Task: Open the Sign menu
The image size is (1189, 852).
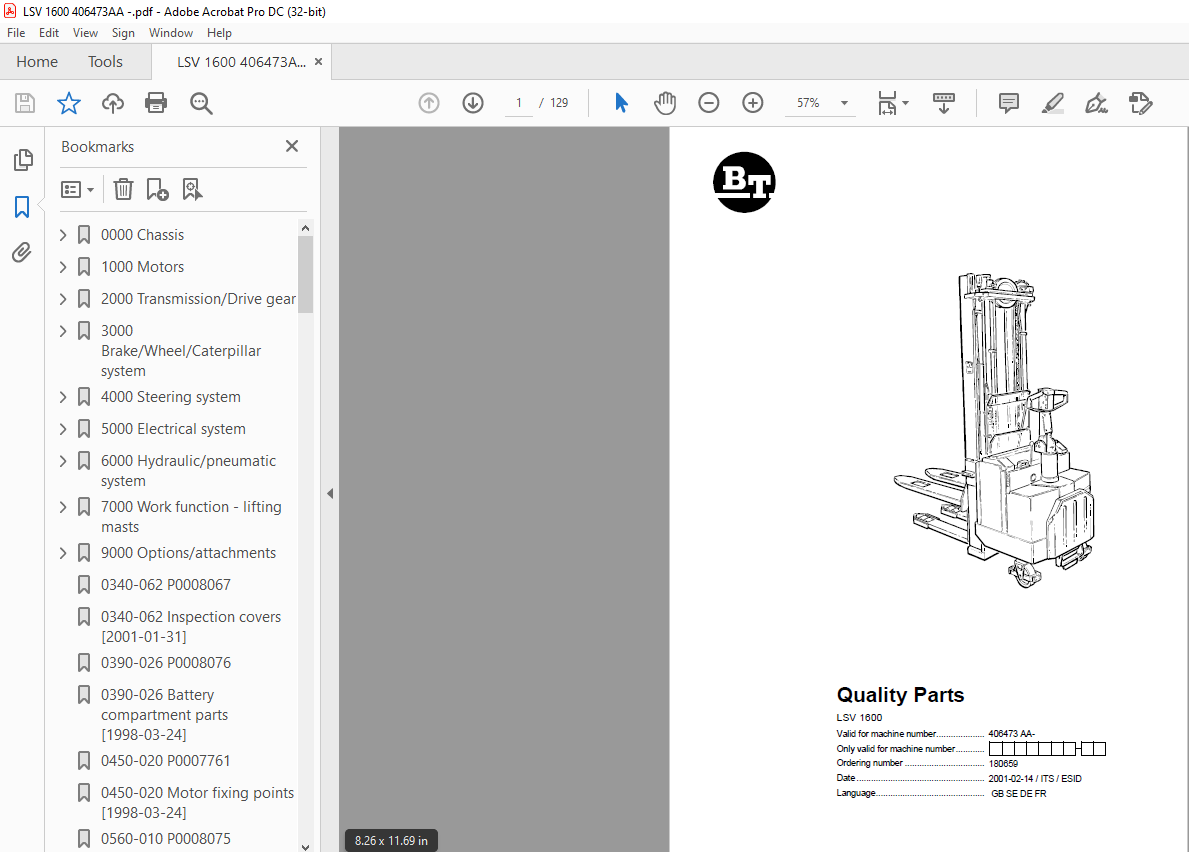Action: tap(123, 33)
